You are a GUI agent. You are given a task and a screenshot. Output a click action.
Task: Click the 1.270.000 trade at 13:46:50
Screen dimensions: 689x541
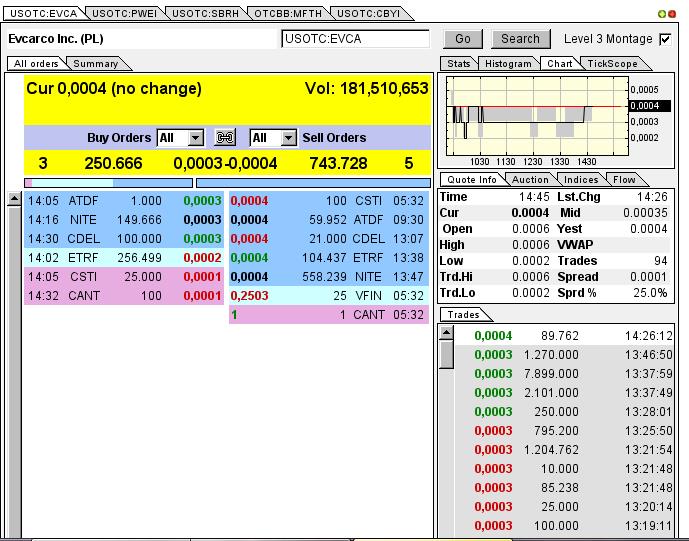point(564,355)
